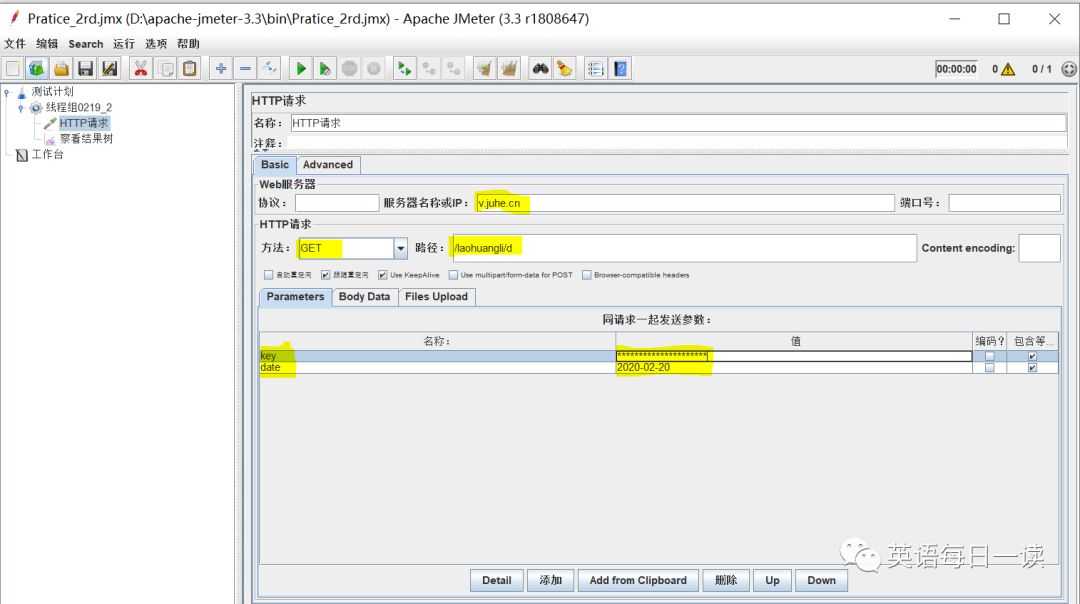1080x604 pixels.
Task: Click the Save As toolbar icon
Action: [110, 68]
